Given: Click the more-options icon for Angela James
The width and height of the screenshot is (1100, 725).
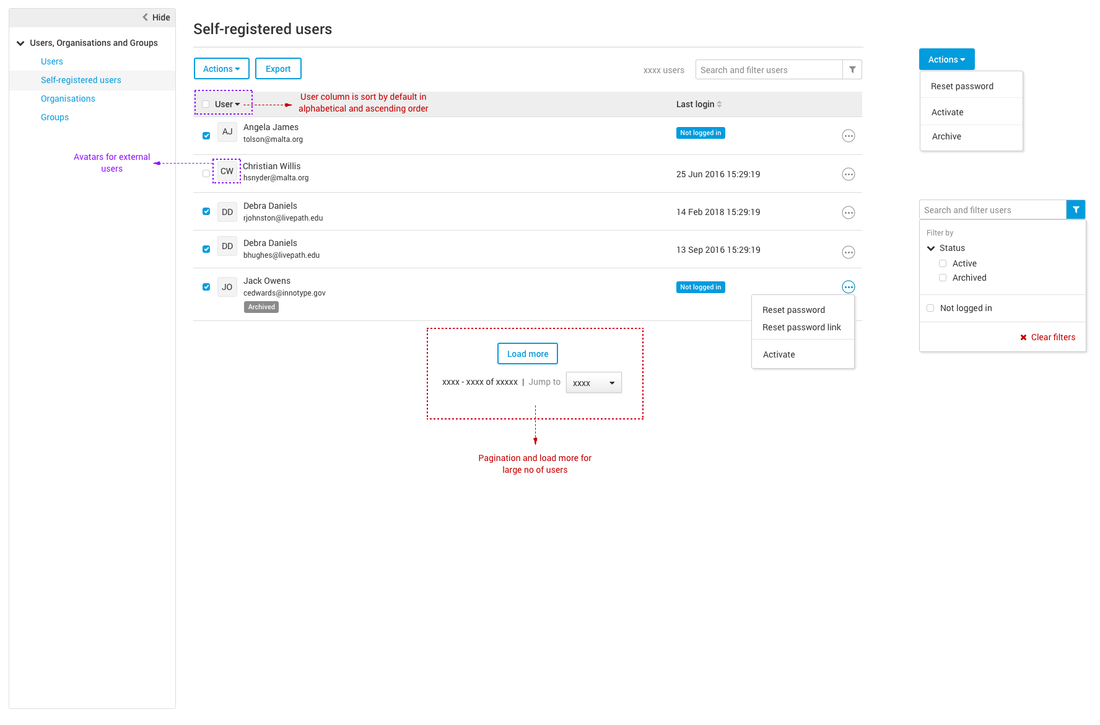Looking at the screenshot, I should coord(848,136).
